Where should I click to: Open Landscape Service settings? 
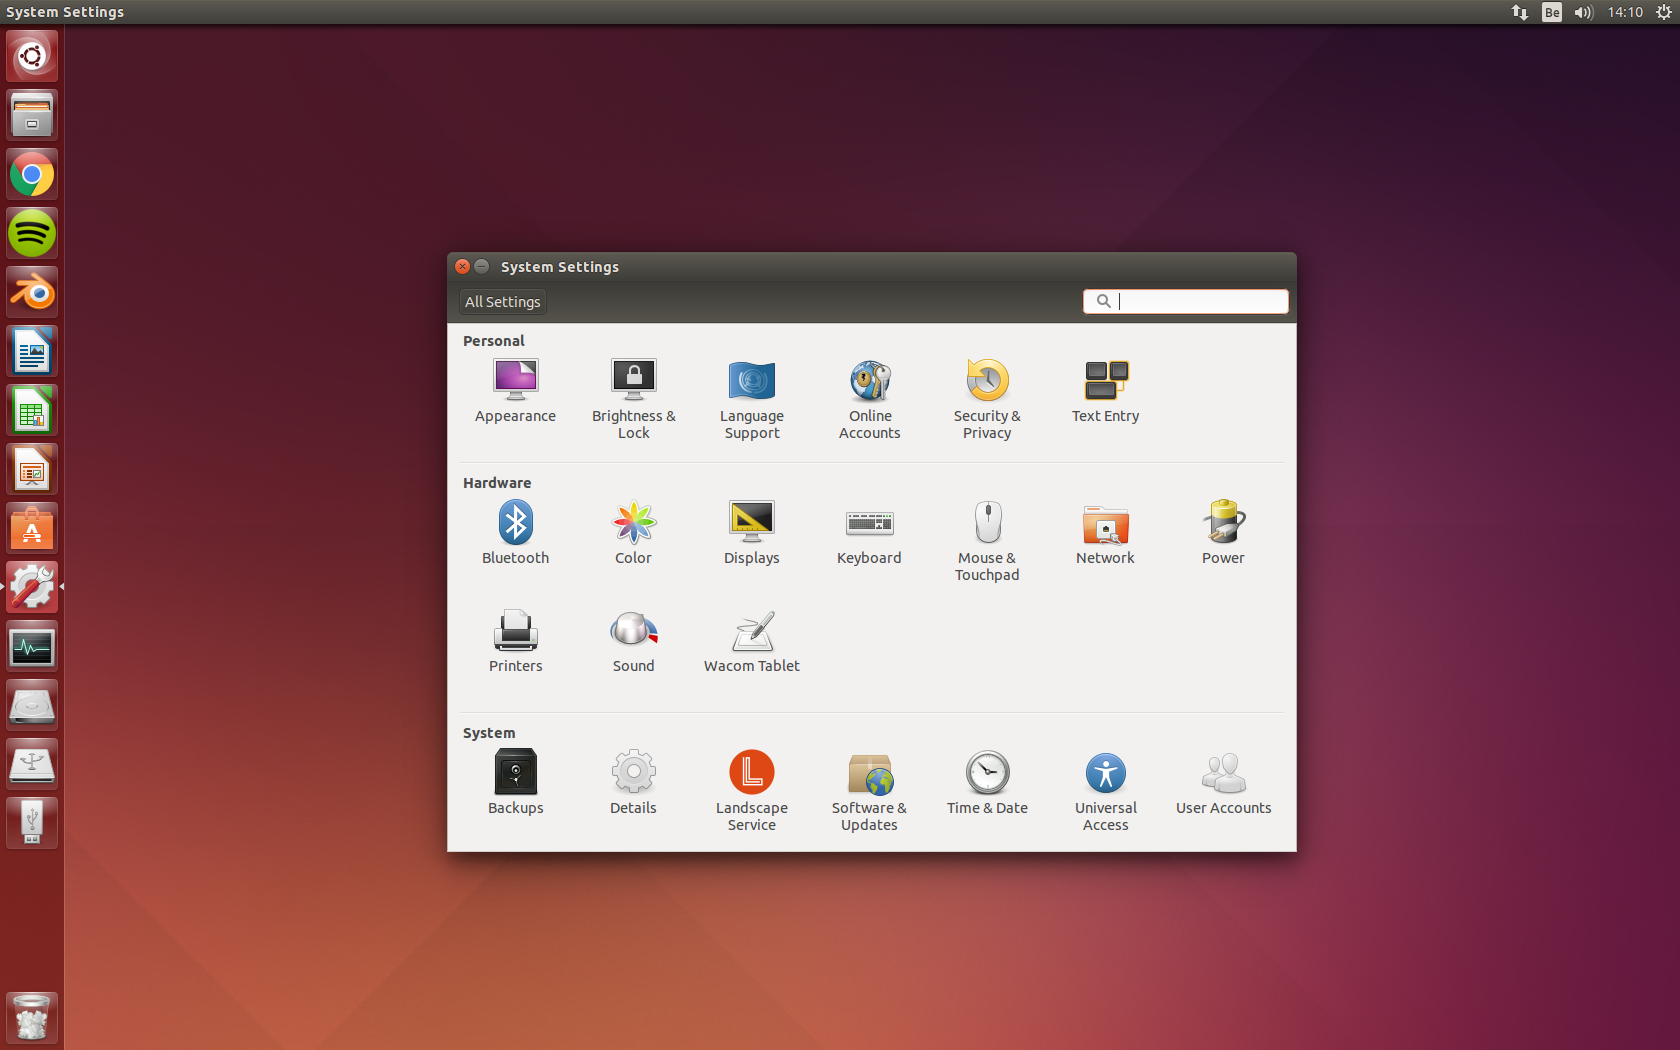pos(751,791)
